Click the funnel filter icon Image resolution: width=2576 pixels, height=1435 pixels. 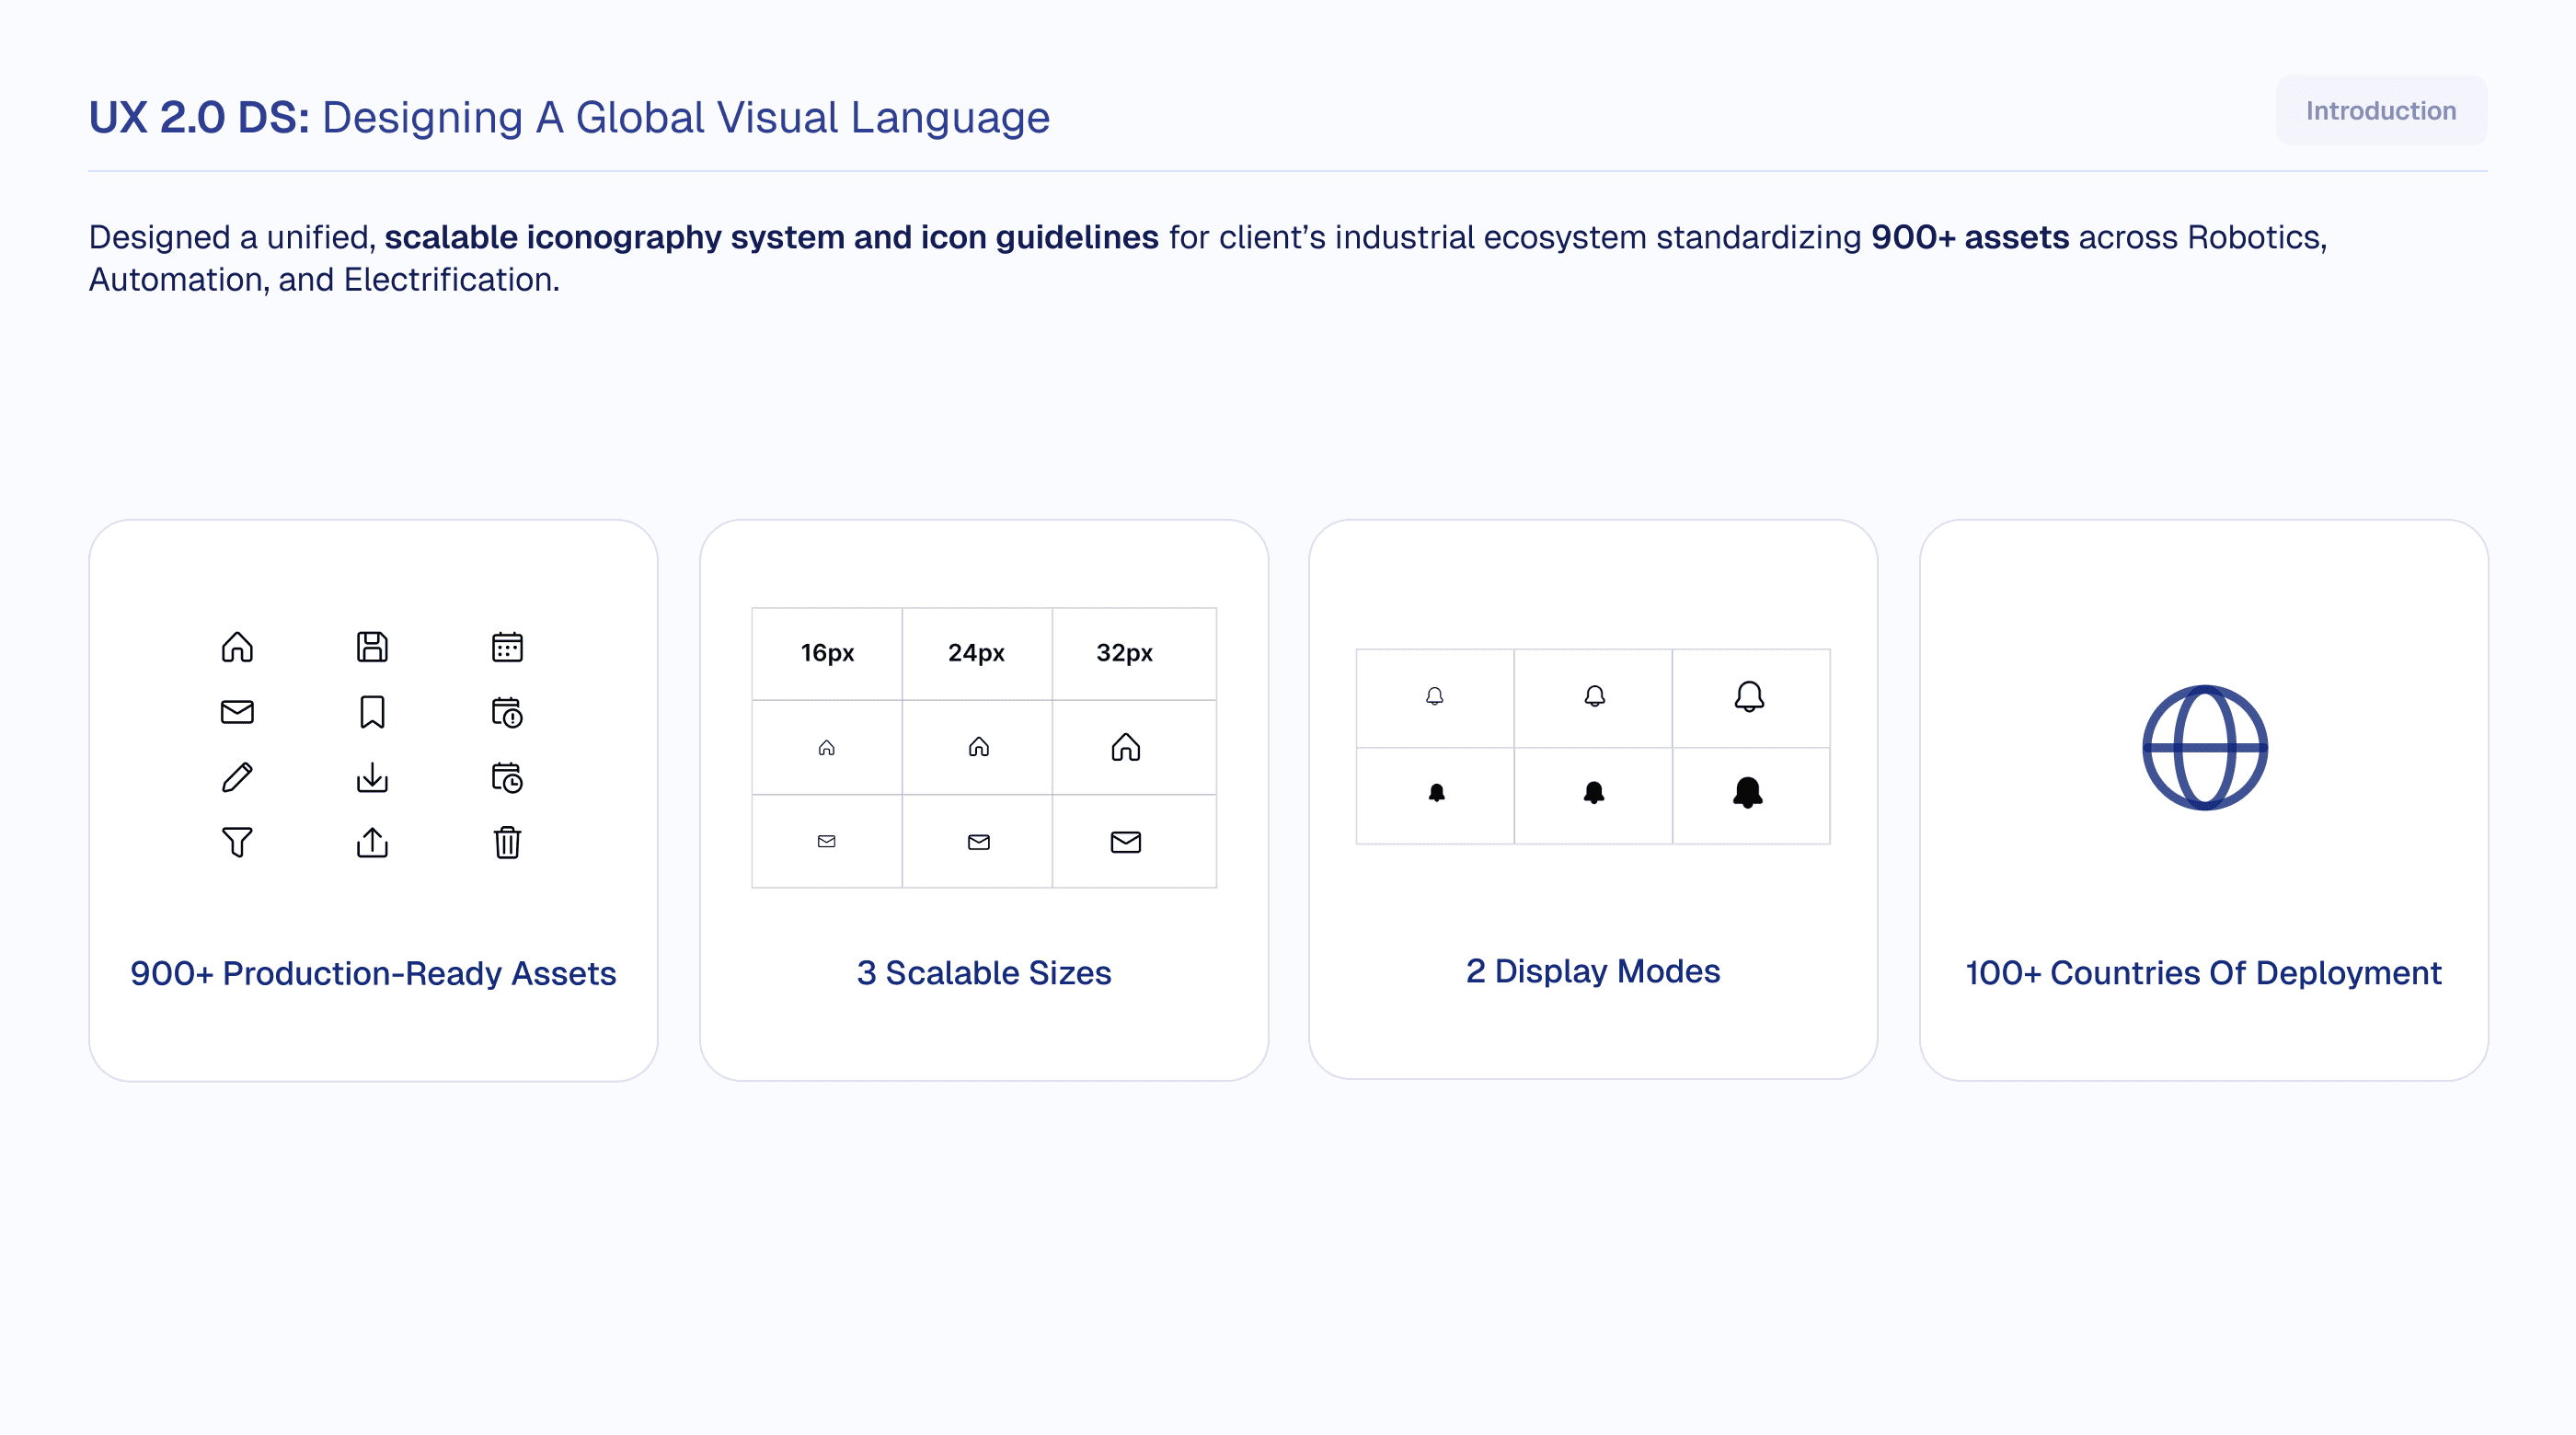tap(237, 842)
